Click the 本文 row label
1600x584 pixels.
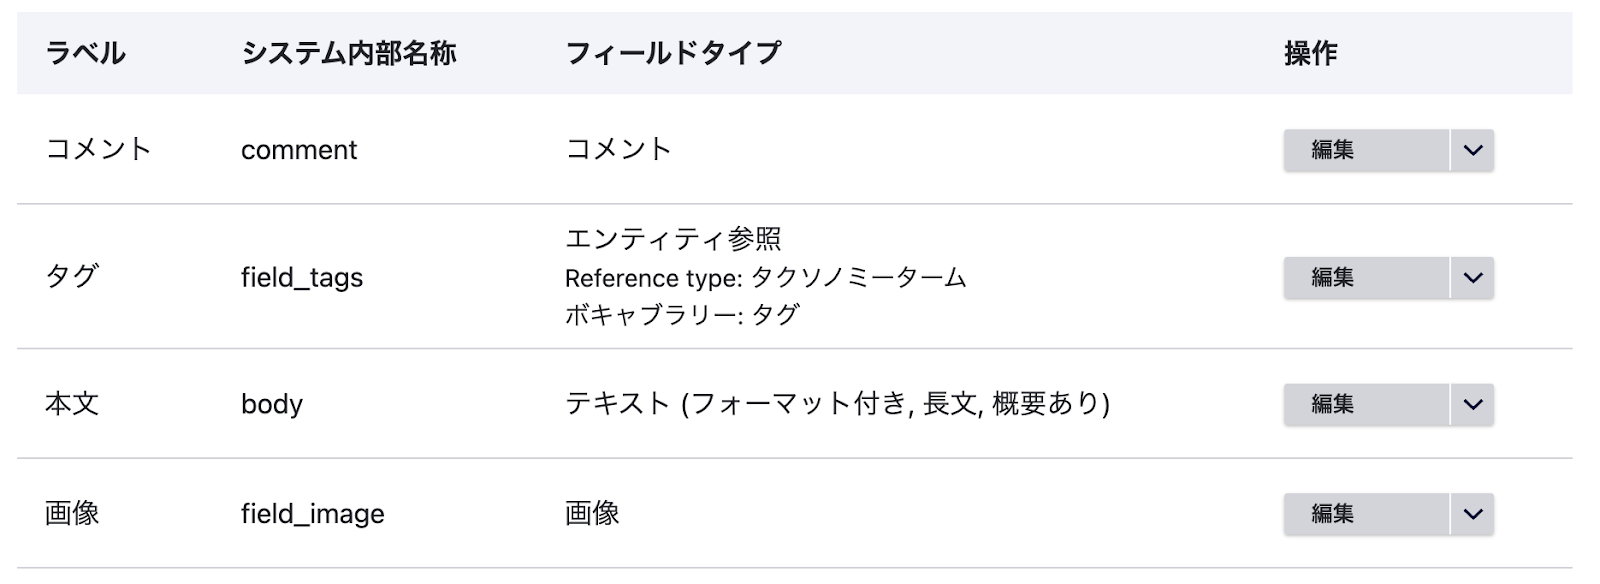tap(71, 405)
